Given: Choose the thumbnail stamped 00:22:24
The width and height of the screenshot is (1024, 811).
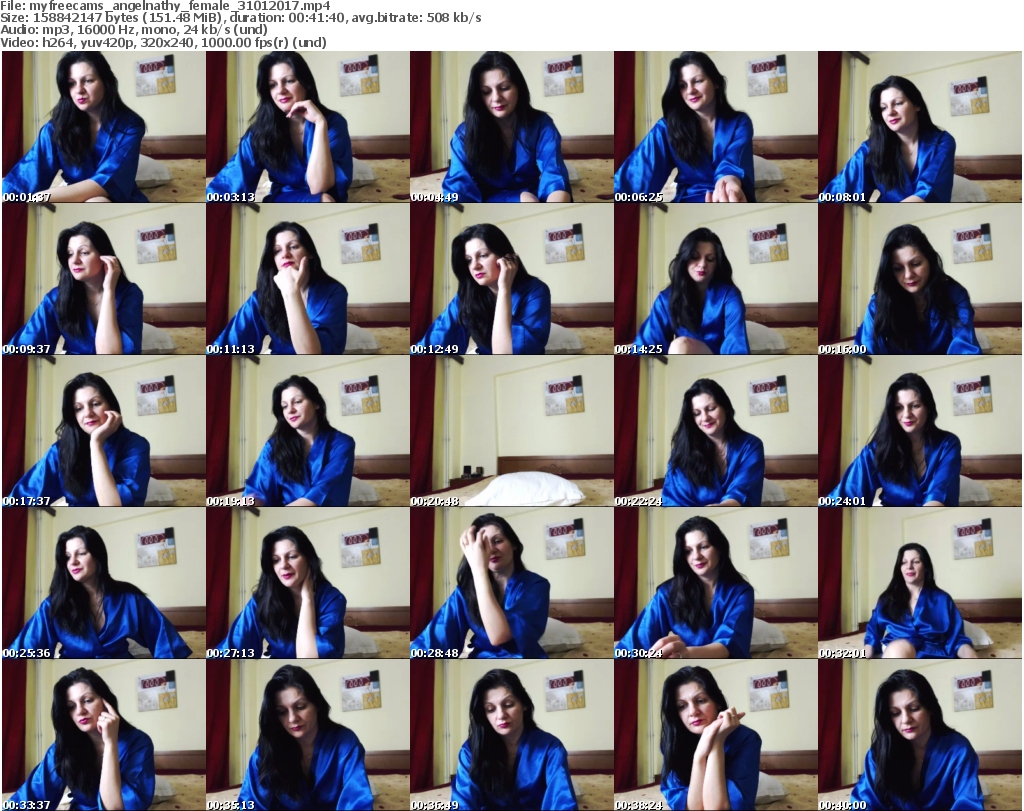Looking at the screenshot, I should click(x=715, y=431).
